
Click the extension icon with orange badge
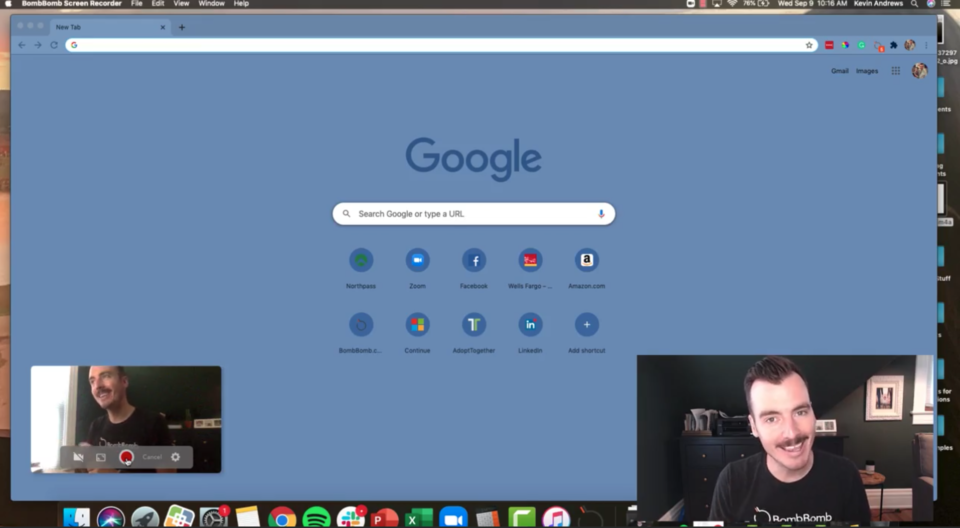tap(878, 46)
